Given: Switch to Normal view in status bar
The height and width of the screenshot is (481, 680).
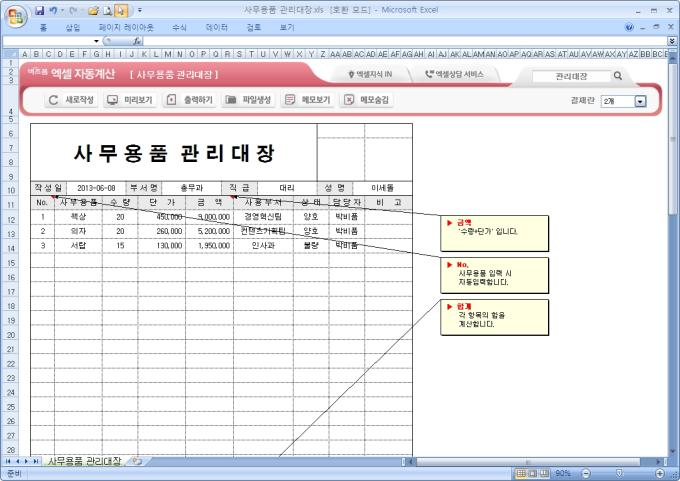Looking at the screenshot, I should pyautogui.click(x=521, y=473).
